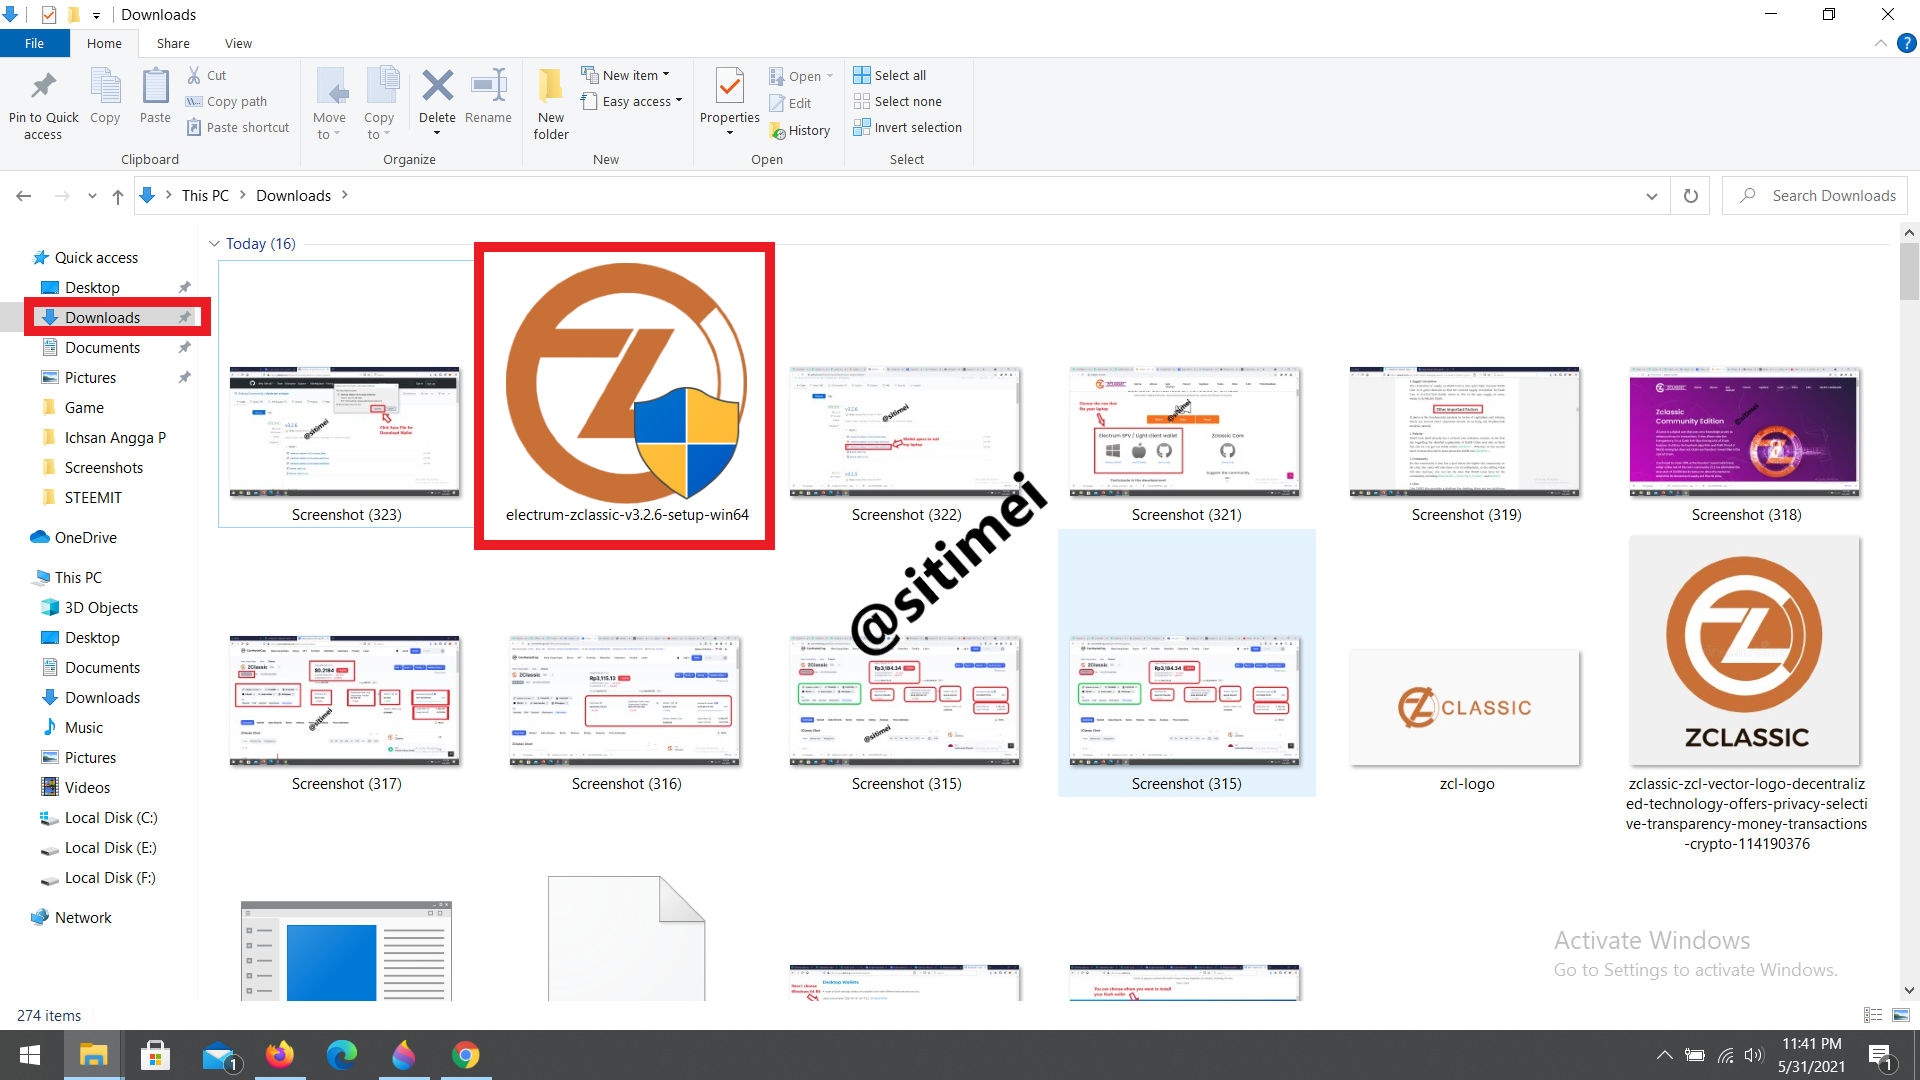
Task: Expand the address bar history dropdown
Action: pos(1652,196)
